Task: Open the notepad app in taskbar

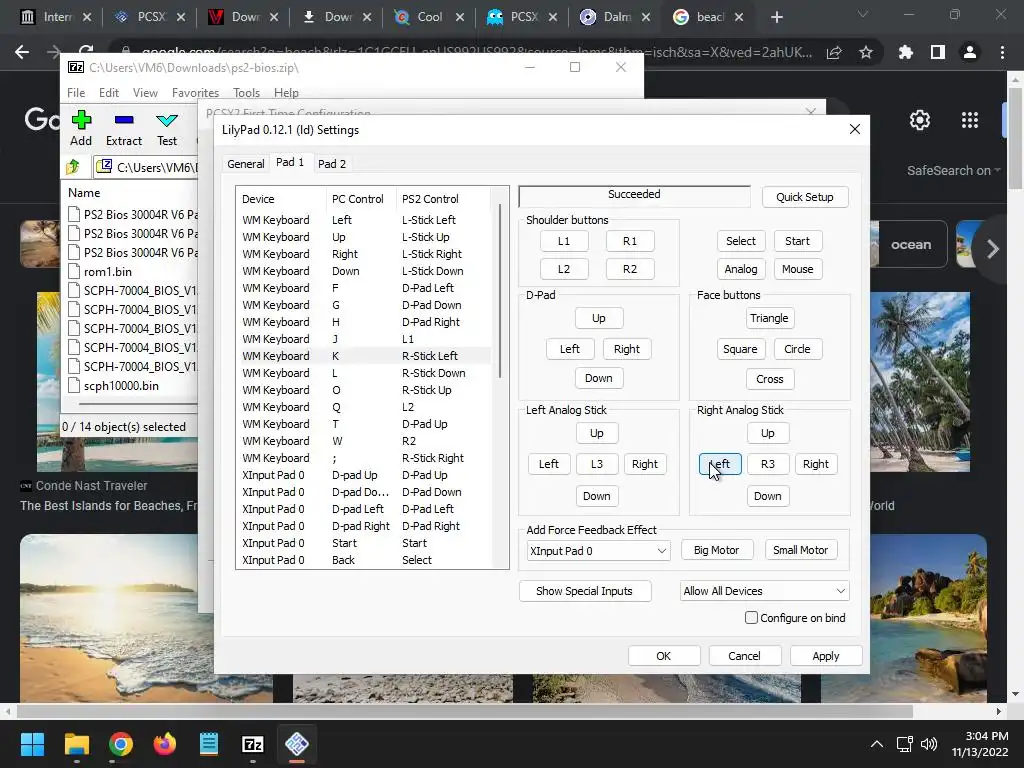Action: pos(209,744)
